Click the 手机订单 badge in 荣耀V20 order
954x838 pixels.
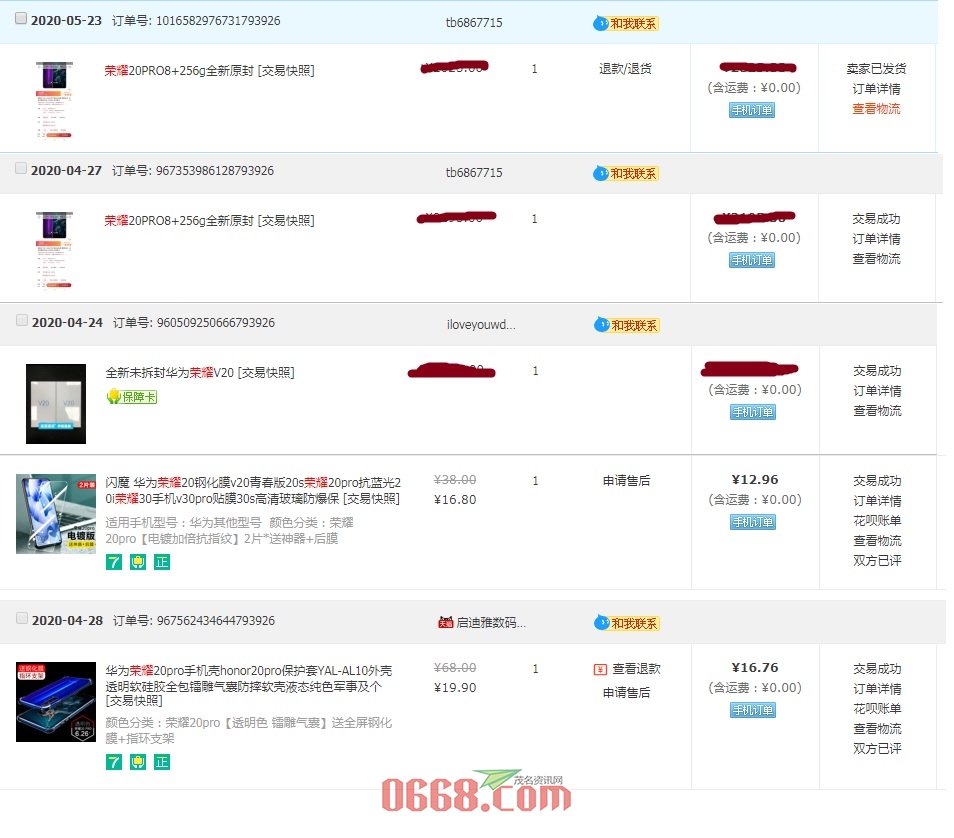pos(753,412)
